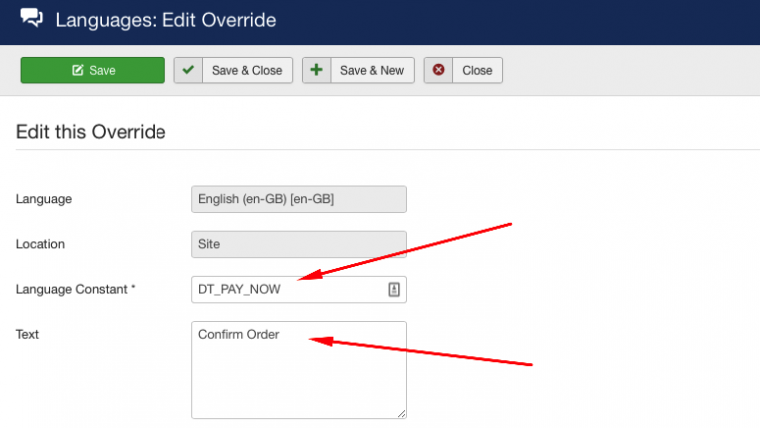Click the Edit this Override heading
The image size is (760, 428).
[91, 132]
